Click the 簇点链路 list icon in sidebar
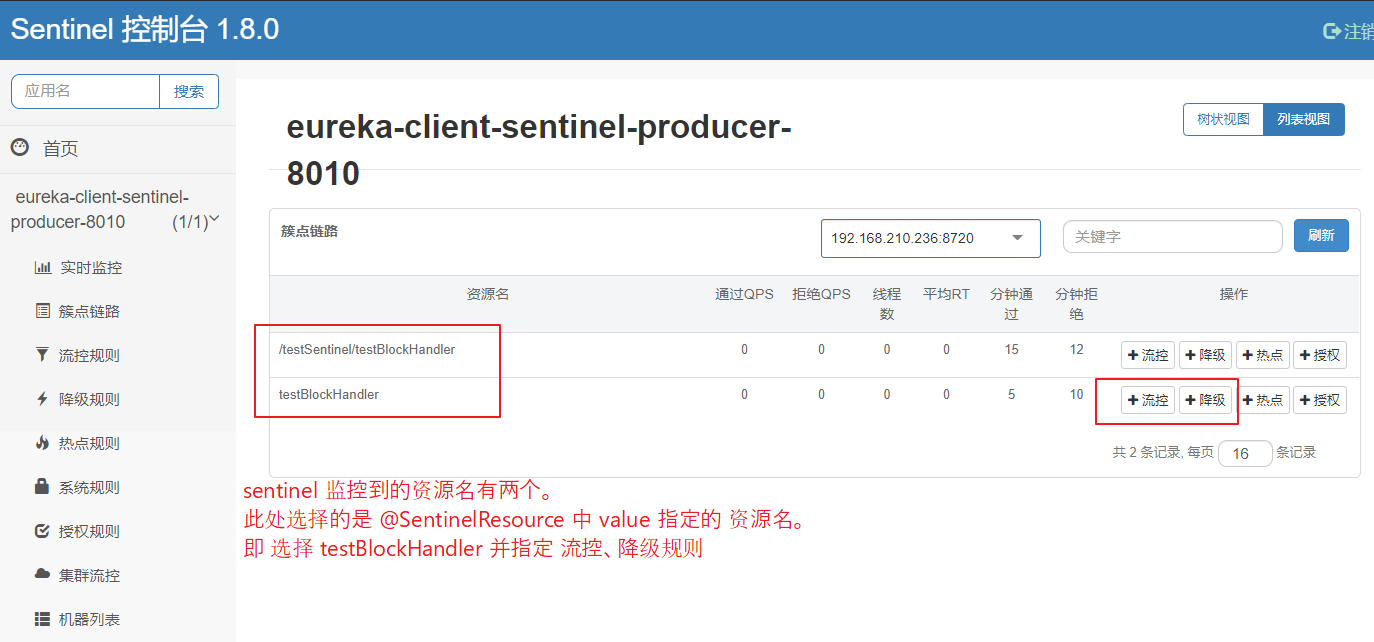The width and height of the screenshot is (1374, 642). coord(42,311)
